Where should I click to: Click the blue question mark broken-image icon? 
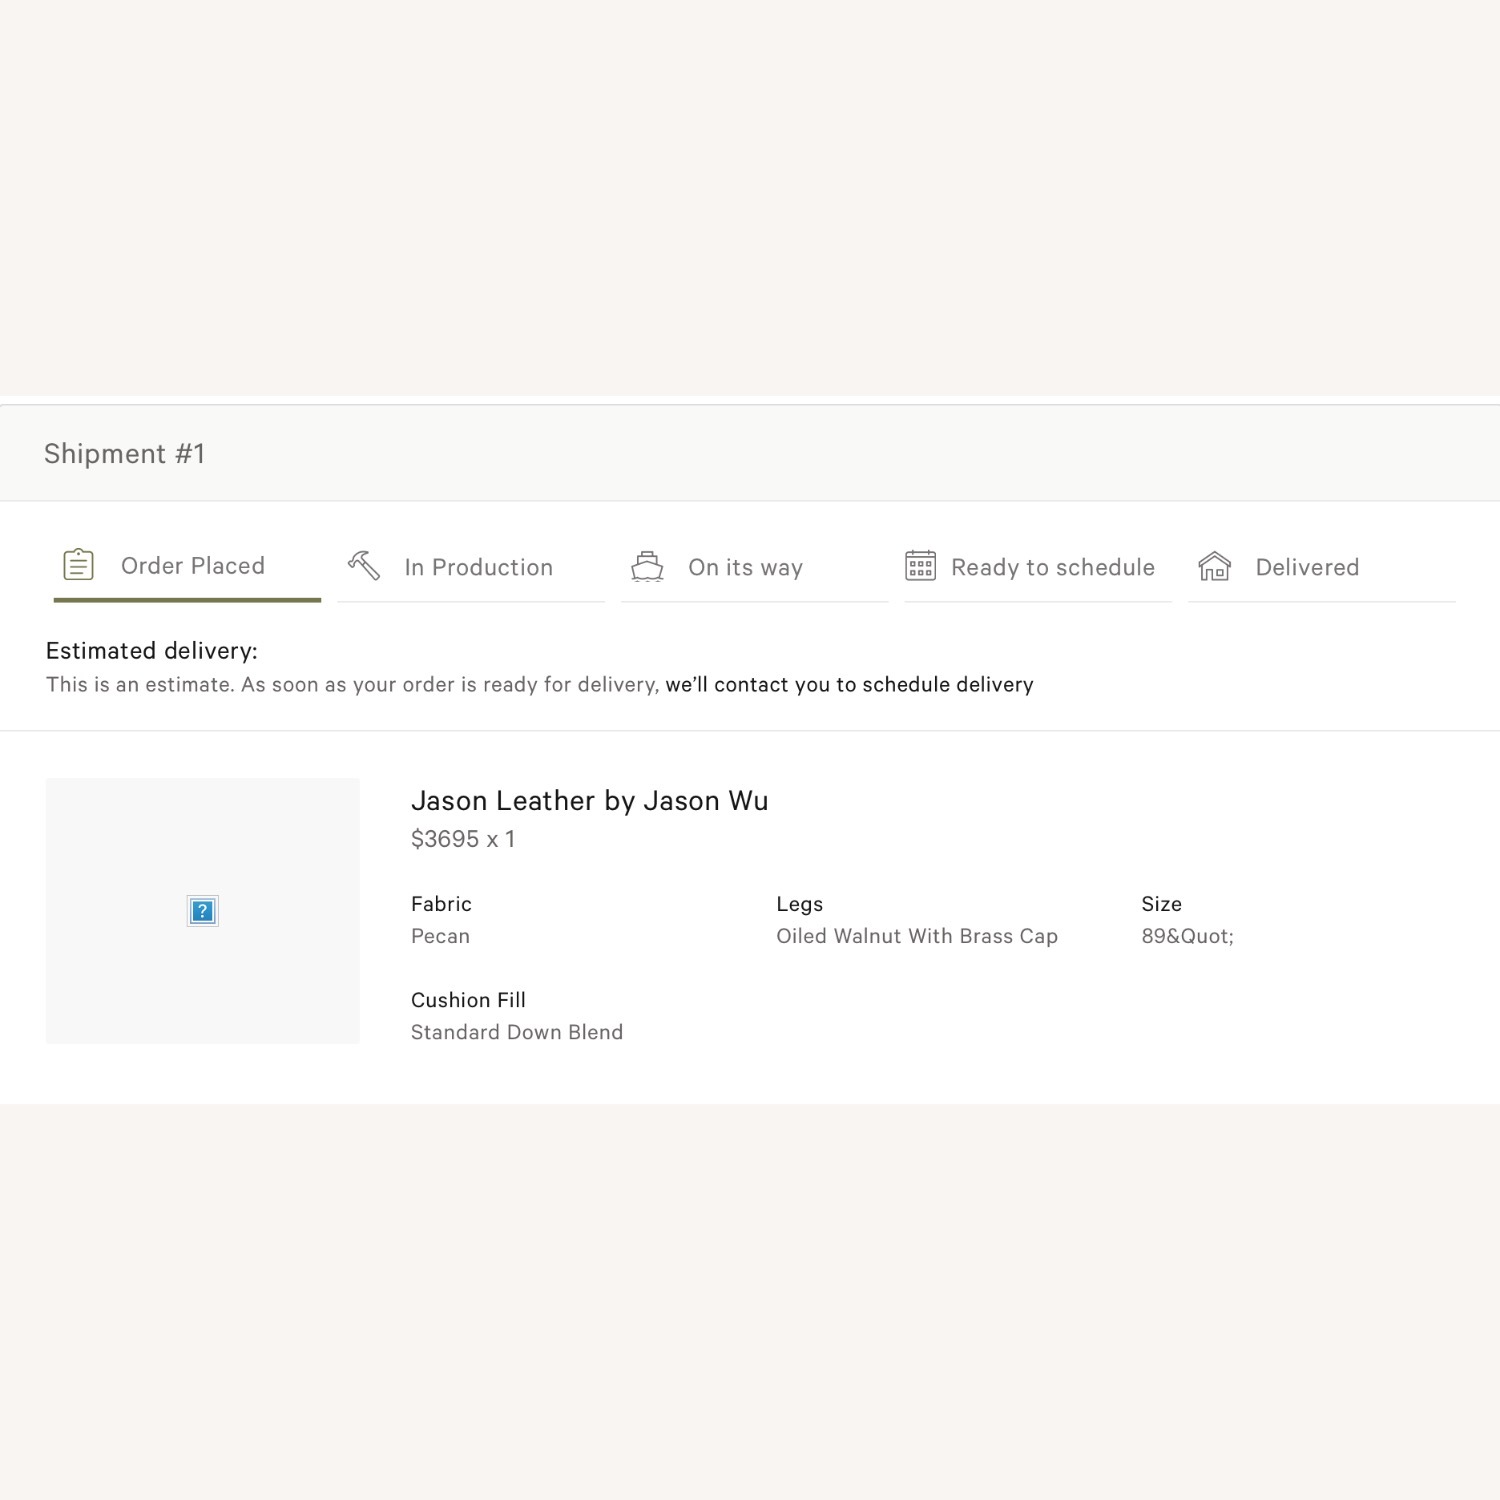[x=202, y=911]
